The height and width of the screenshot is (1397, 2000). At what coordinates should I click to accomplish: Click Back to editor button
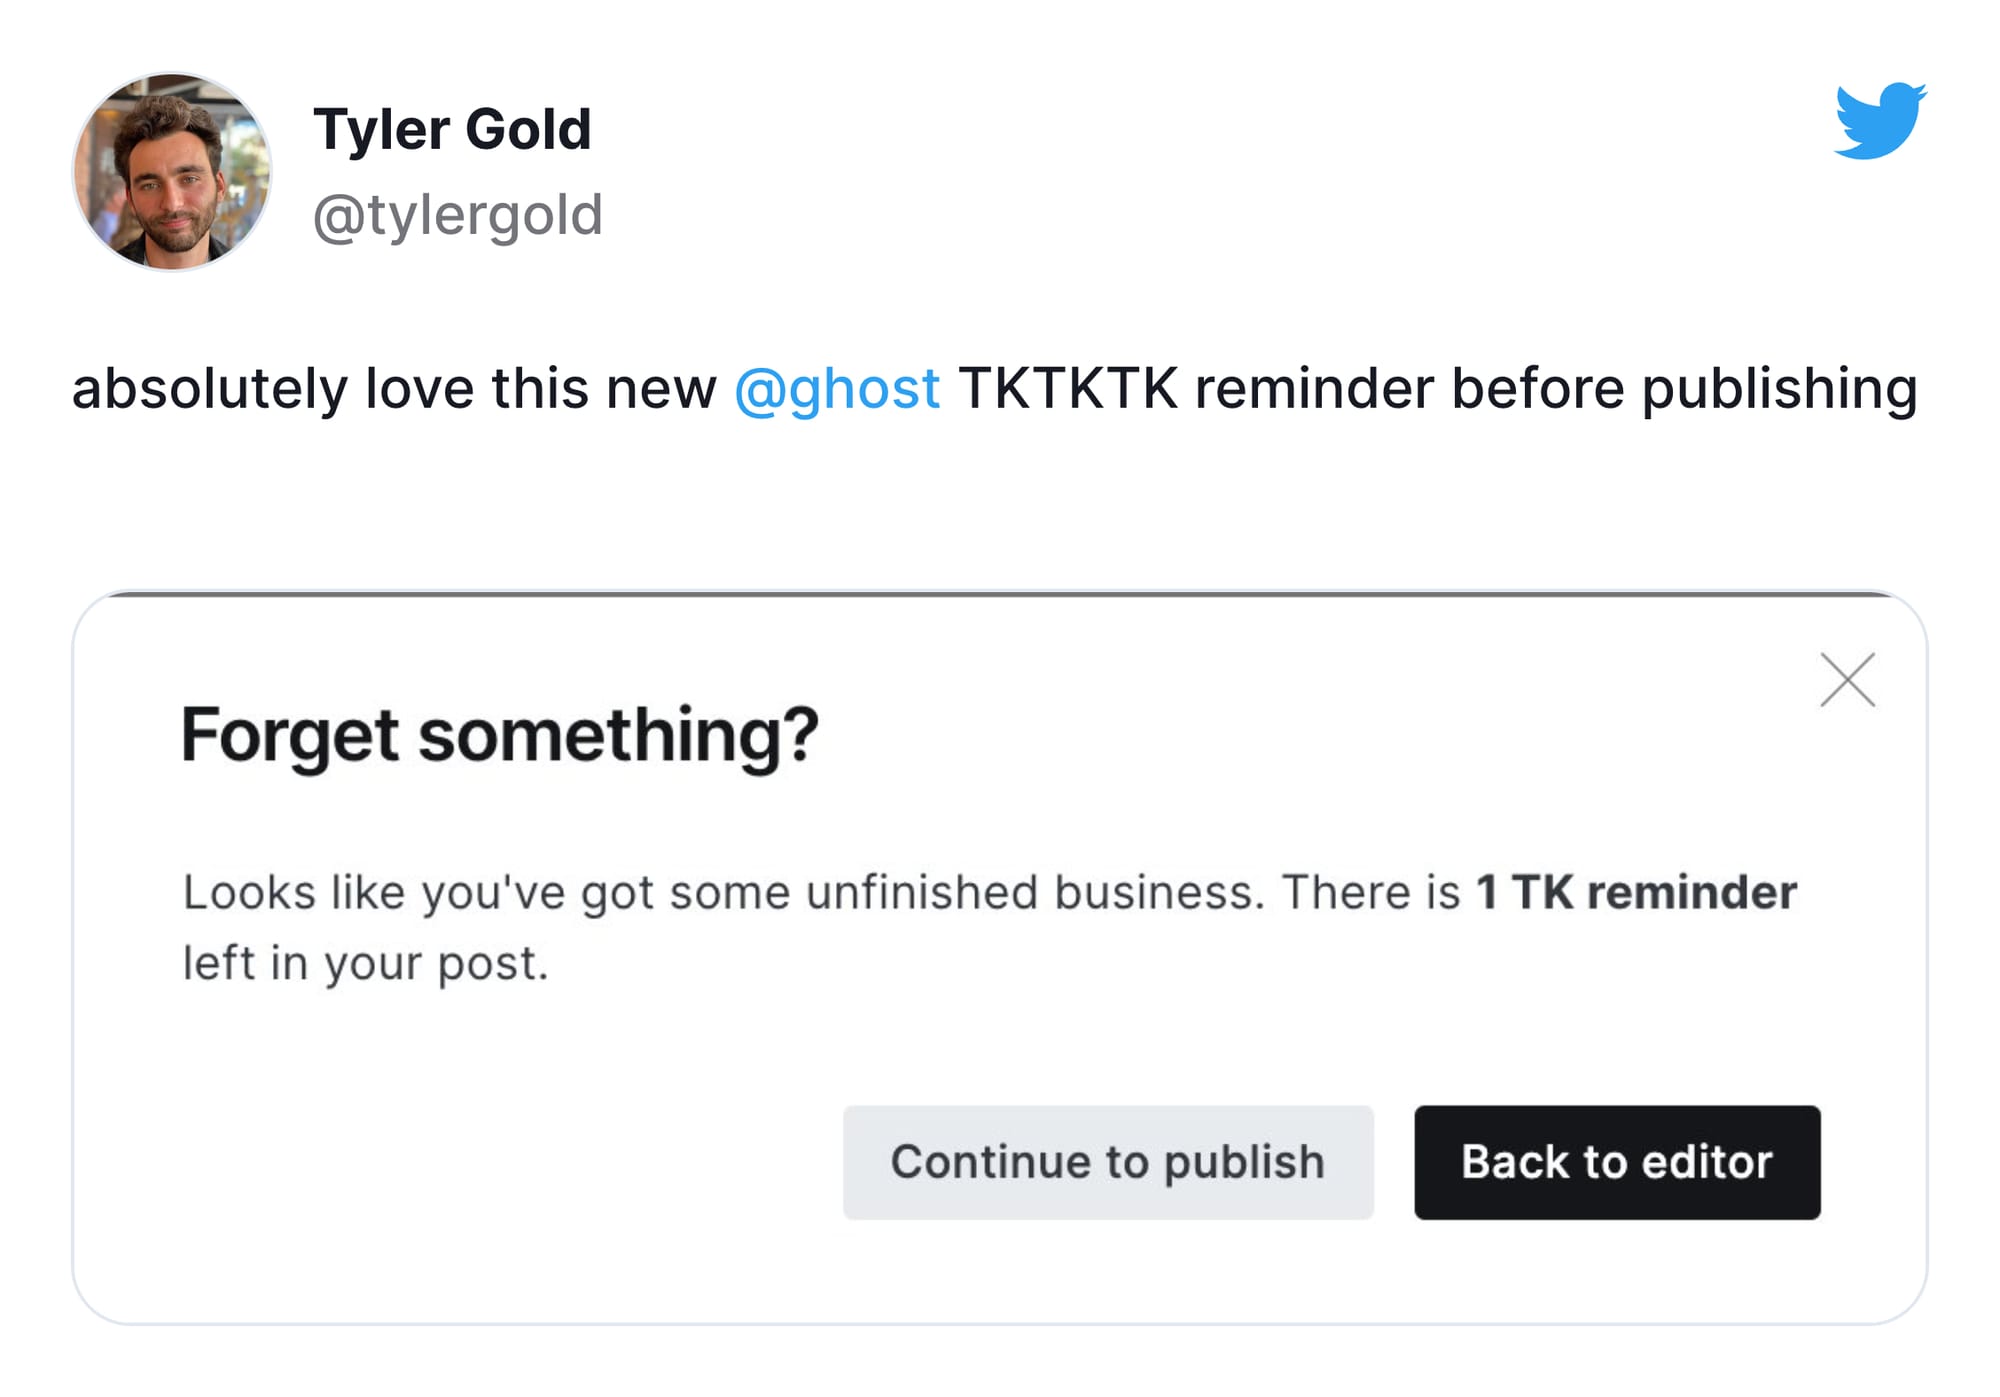coord(1617,1162)
